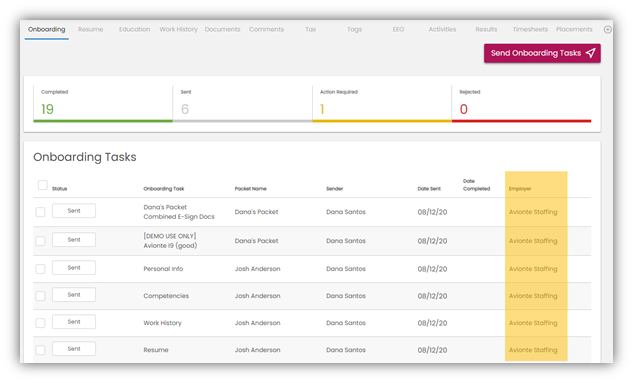Click Avionte Staffing employer in Resume row
Screen dimensions: 633x383
[533, 350]
